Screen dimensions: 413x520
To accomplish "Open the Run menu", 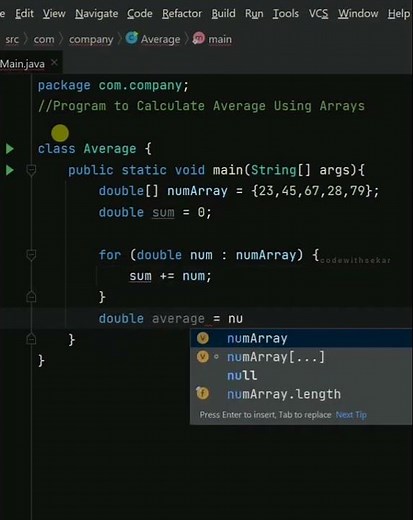I will point(254,14).
